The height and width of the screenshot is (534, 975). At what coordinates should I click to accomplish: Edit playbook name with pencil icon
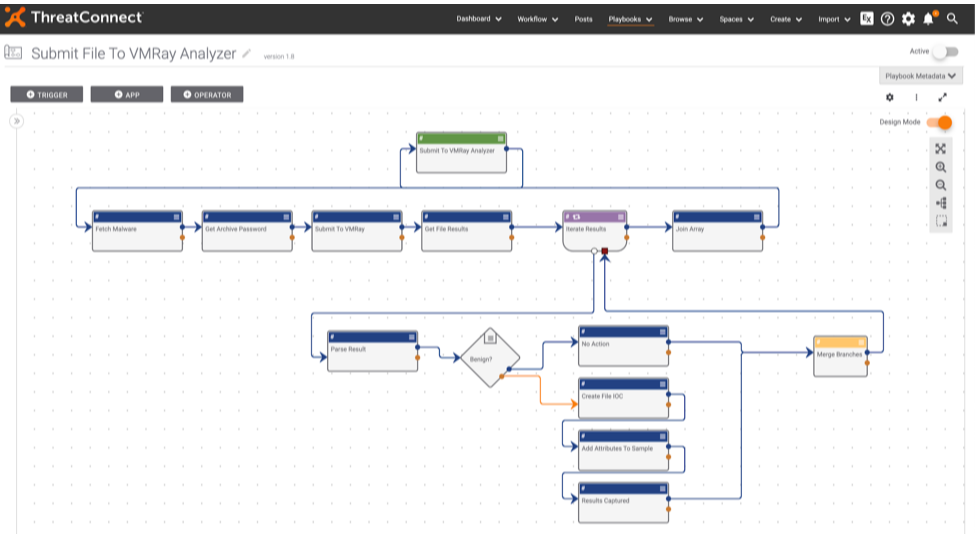[x=247, y=53]
